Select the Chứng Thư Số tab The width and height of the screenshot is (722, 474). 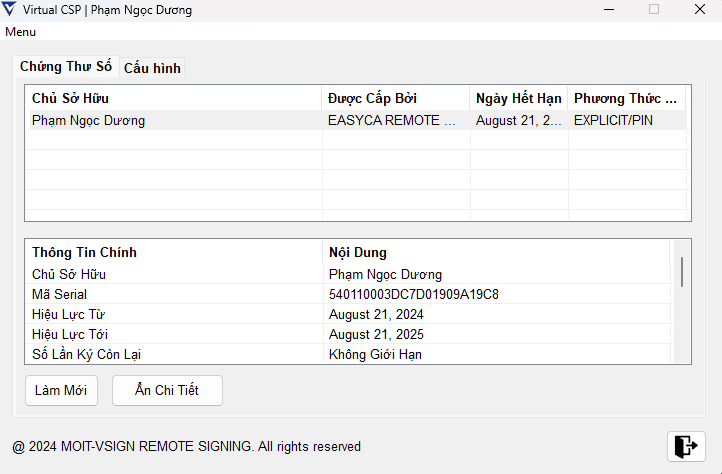click(66, 67)
